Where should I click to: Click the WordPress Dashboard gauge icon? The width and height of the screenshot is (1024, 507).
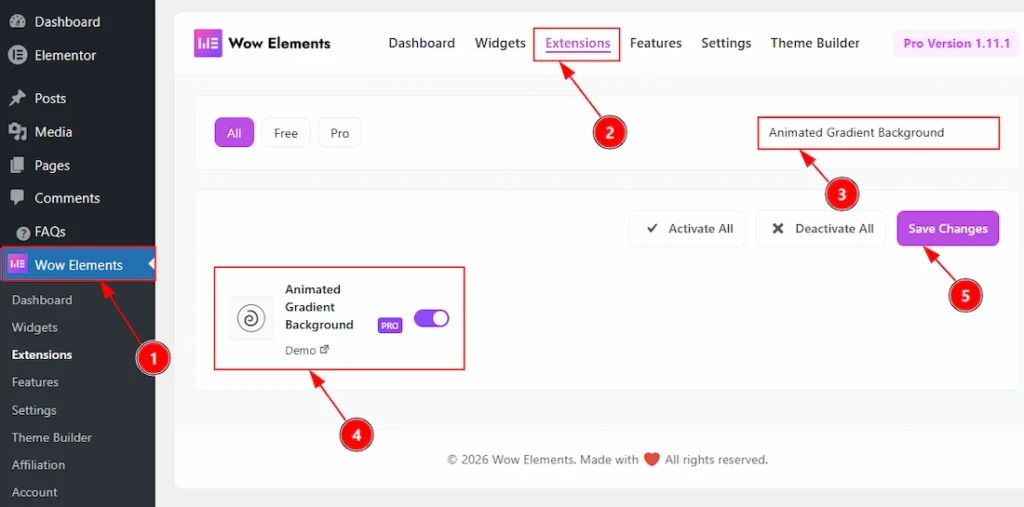point(18,22)
